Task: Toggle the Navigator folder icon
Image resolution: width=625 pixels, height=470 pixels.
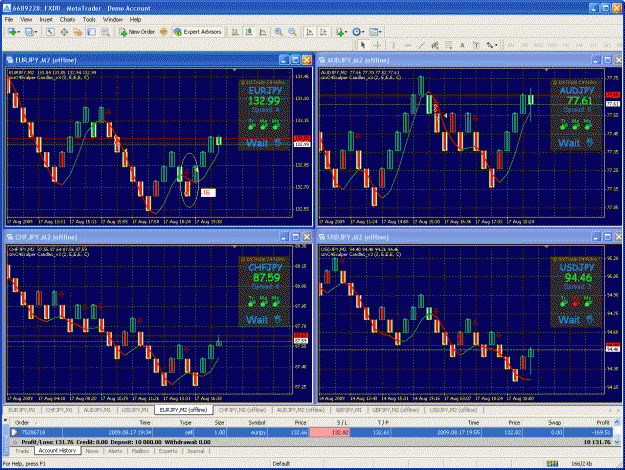Action: point(78,32)
